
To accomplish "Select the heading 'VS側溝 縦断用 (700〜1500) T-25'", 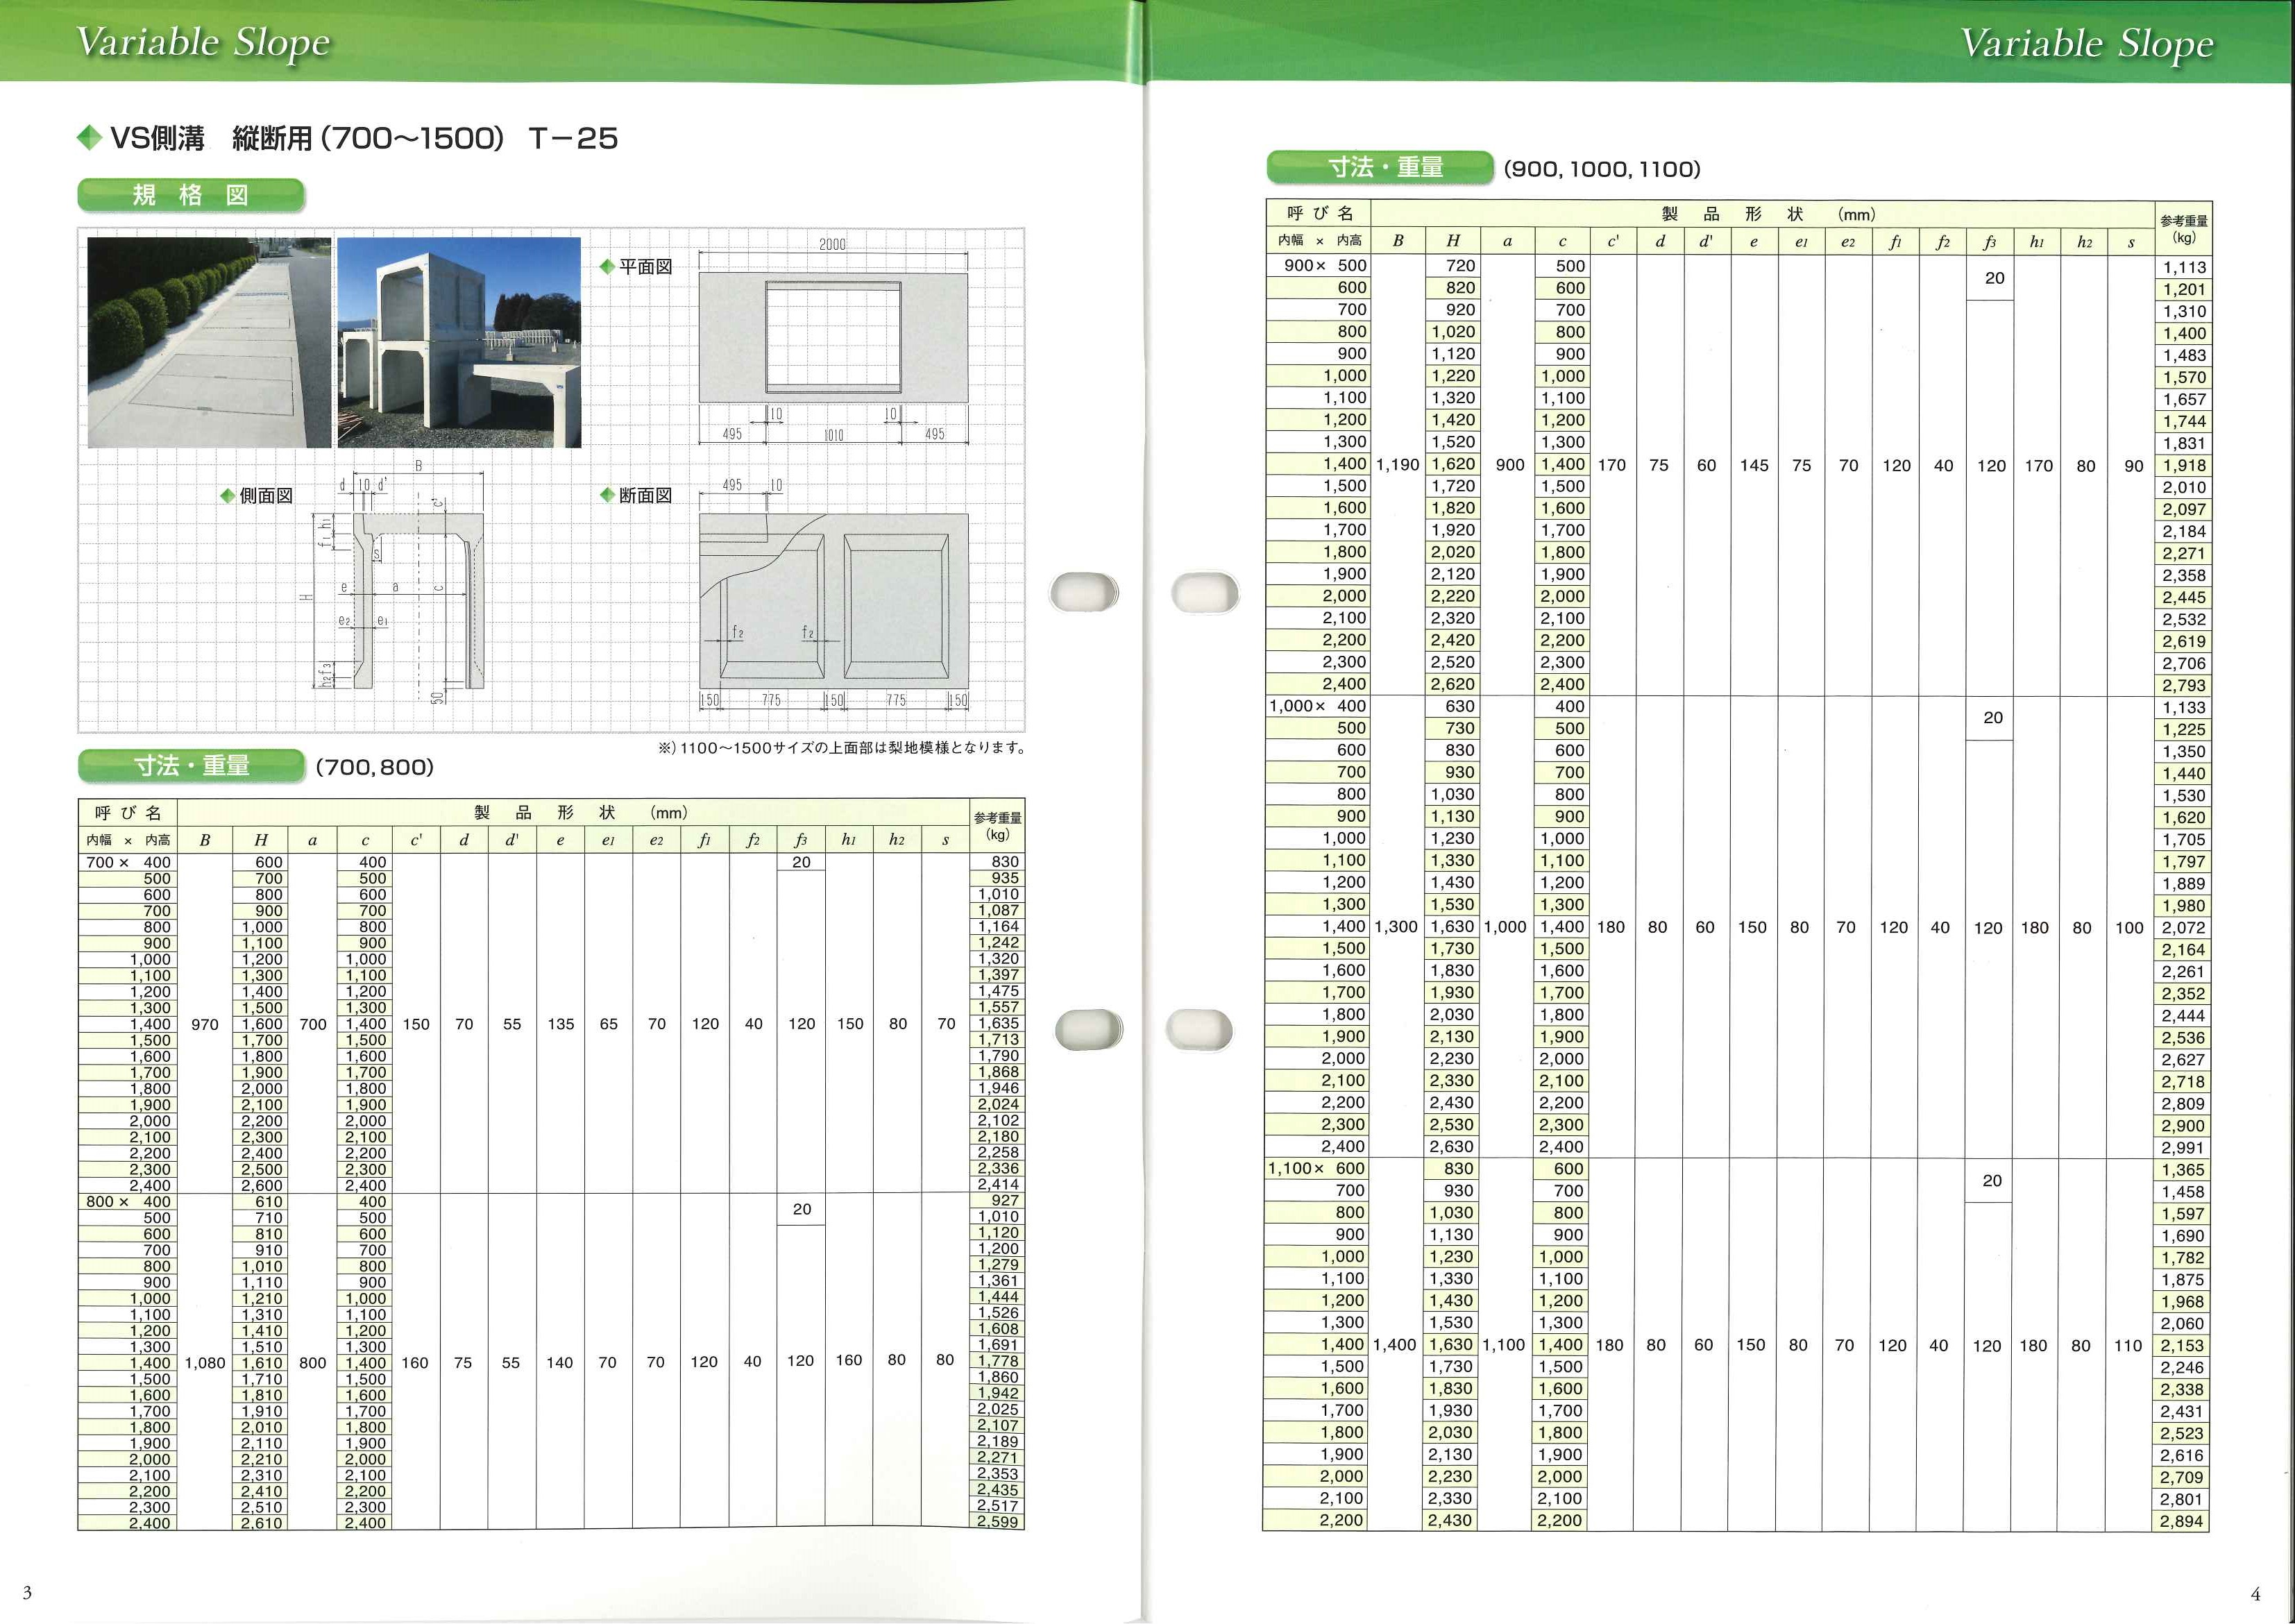I will (x=364, y=138).
